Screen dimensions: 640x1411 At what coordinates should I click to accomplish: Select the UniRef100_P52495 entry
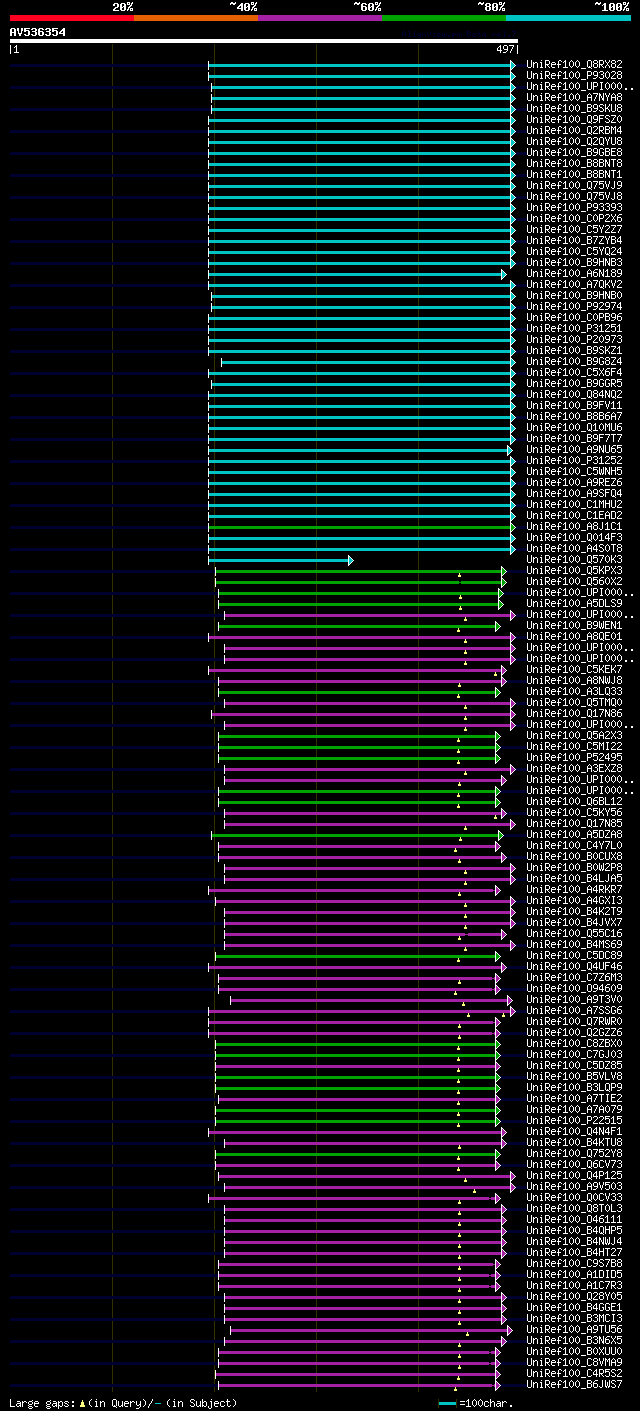pyautogui.click(x=574, y=758)
